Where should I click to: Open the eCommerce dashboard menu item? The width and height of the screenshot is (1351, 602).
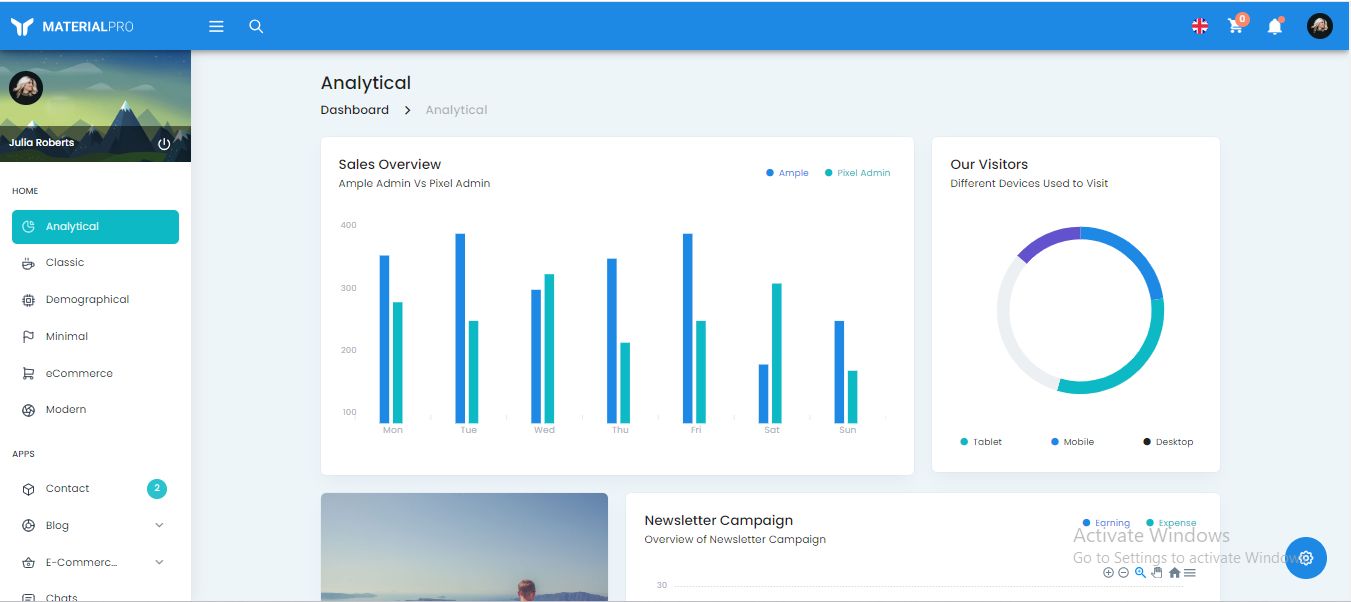pyautogui.click(x=79, y=373)
